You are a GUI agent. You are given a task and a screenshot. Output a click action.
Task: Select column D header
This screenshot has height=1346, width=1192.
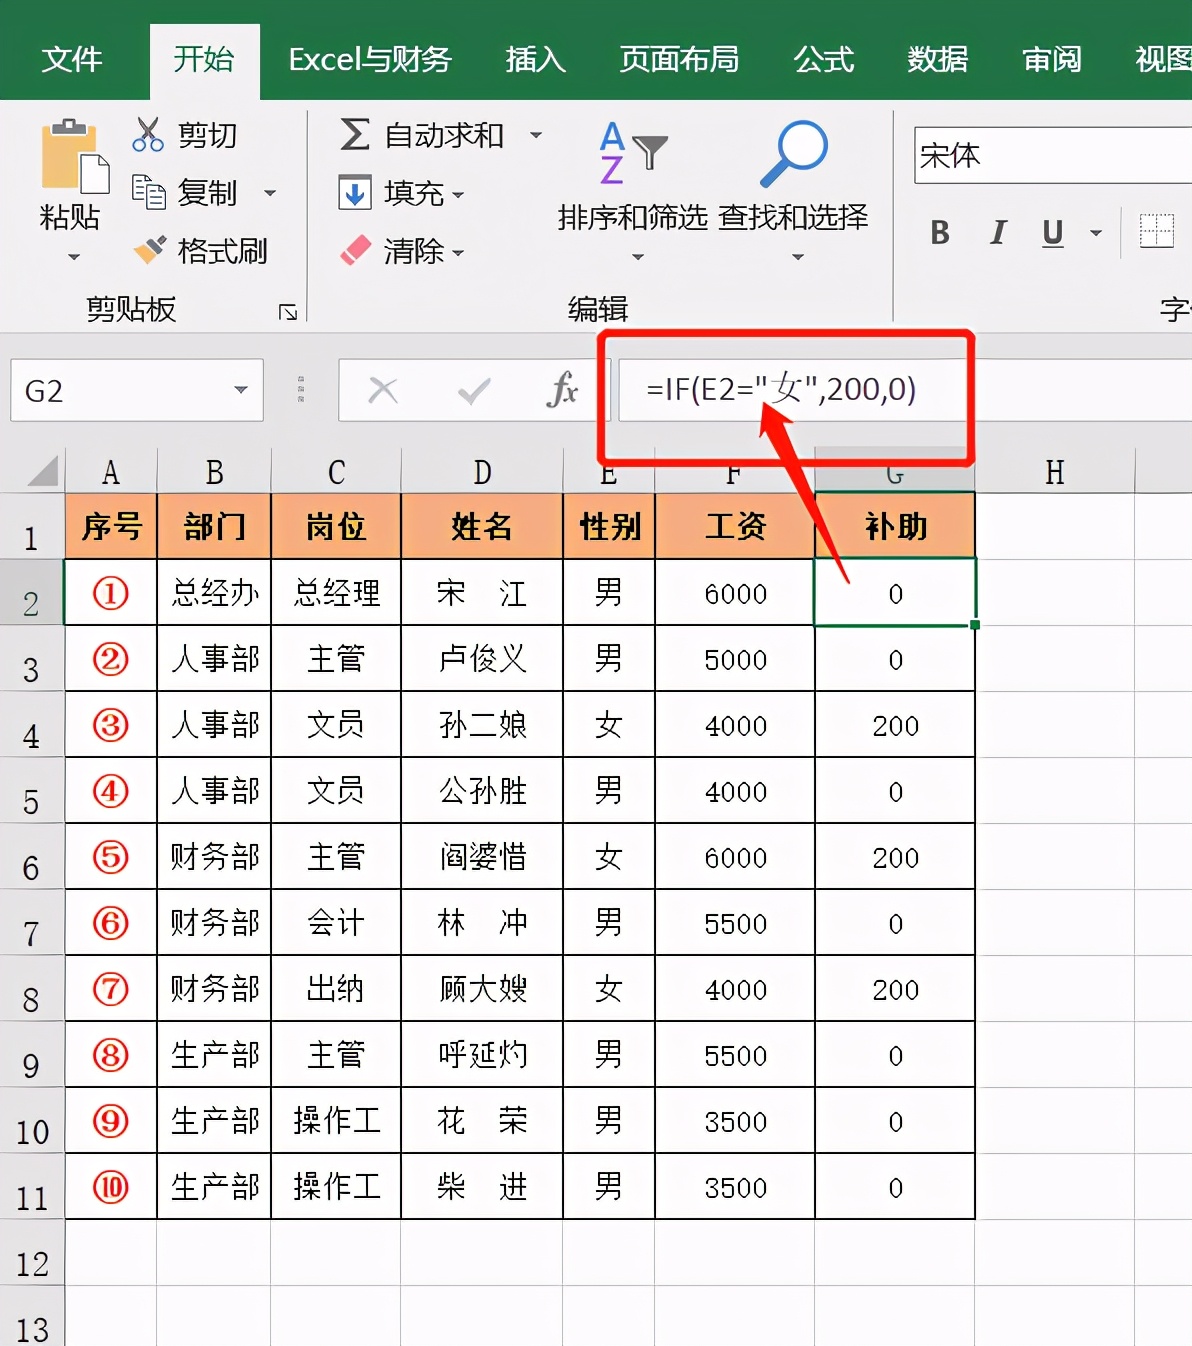tap(482, 471)
